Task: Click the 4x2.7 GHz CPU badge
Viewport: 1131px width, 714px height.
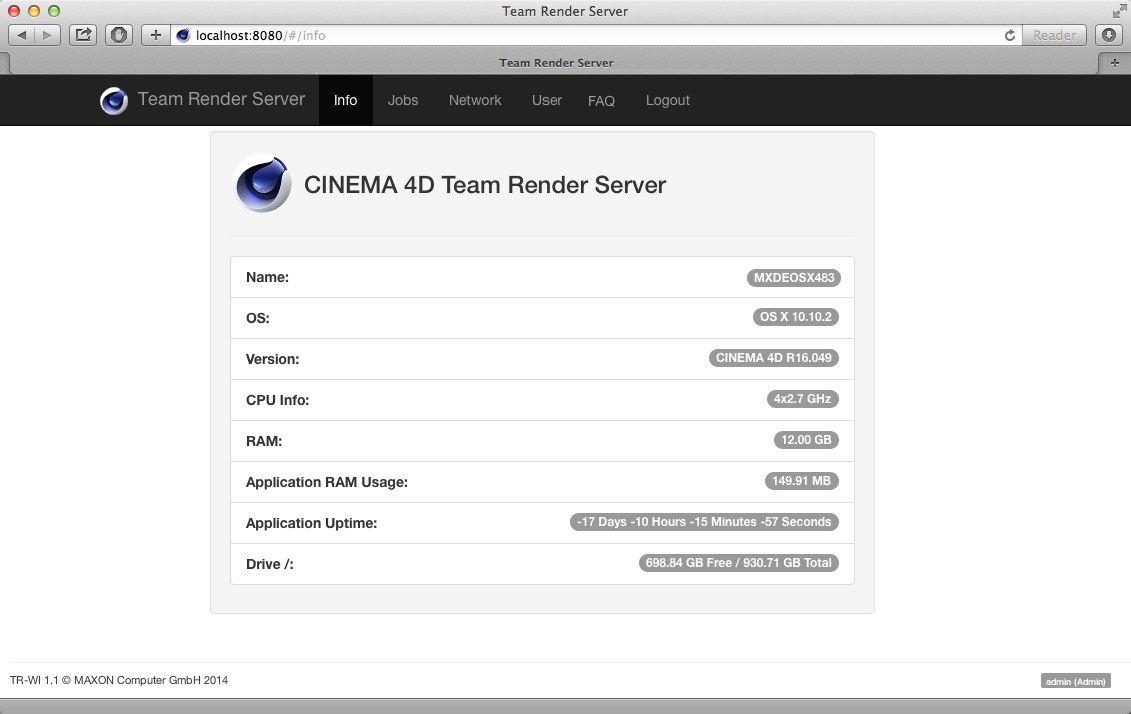Action: (x=802, y=399)
